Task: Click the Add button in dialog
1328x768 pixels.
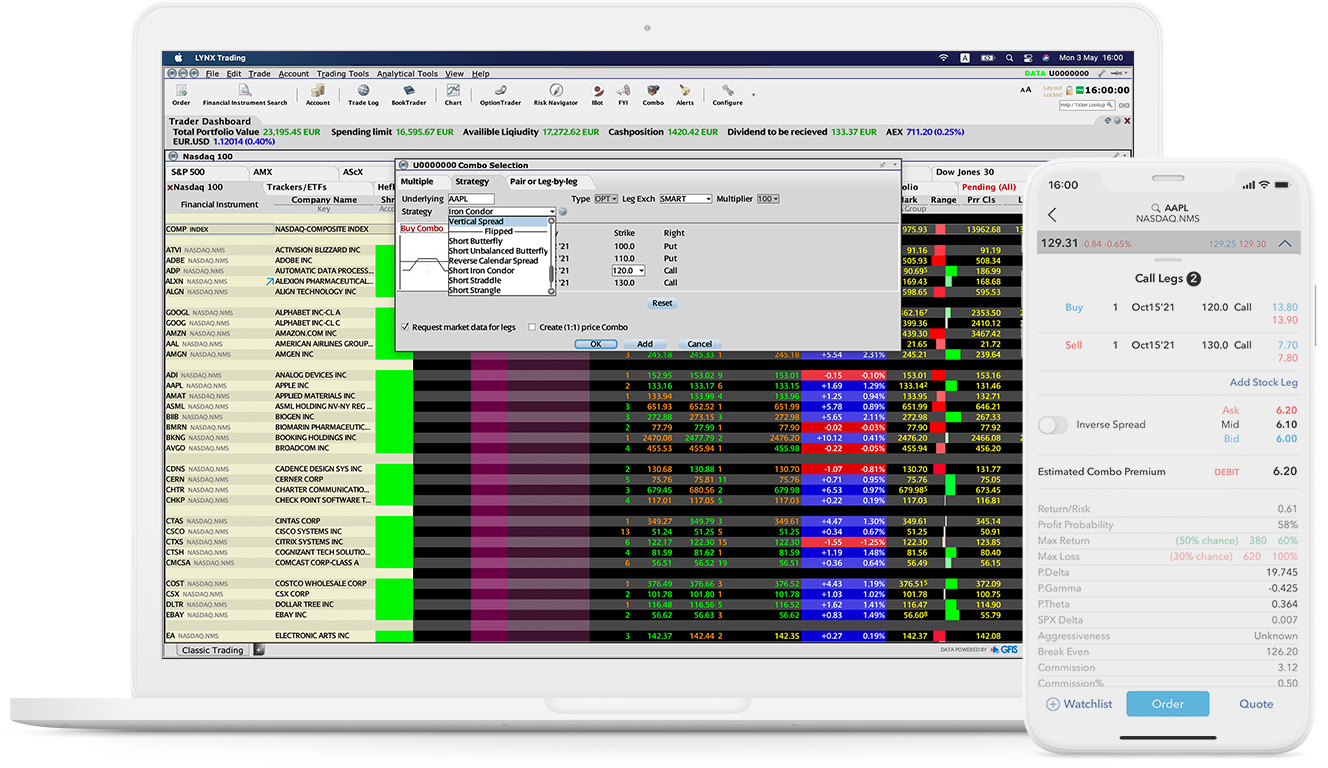Action: pos(645,344)
